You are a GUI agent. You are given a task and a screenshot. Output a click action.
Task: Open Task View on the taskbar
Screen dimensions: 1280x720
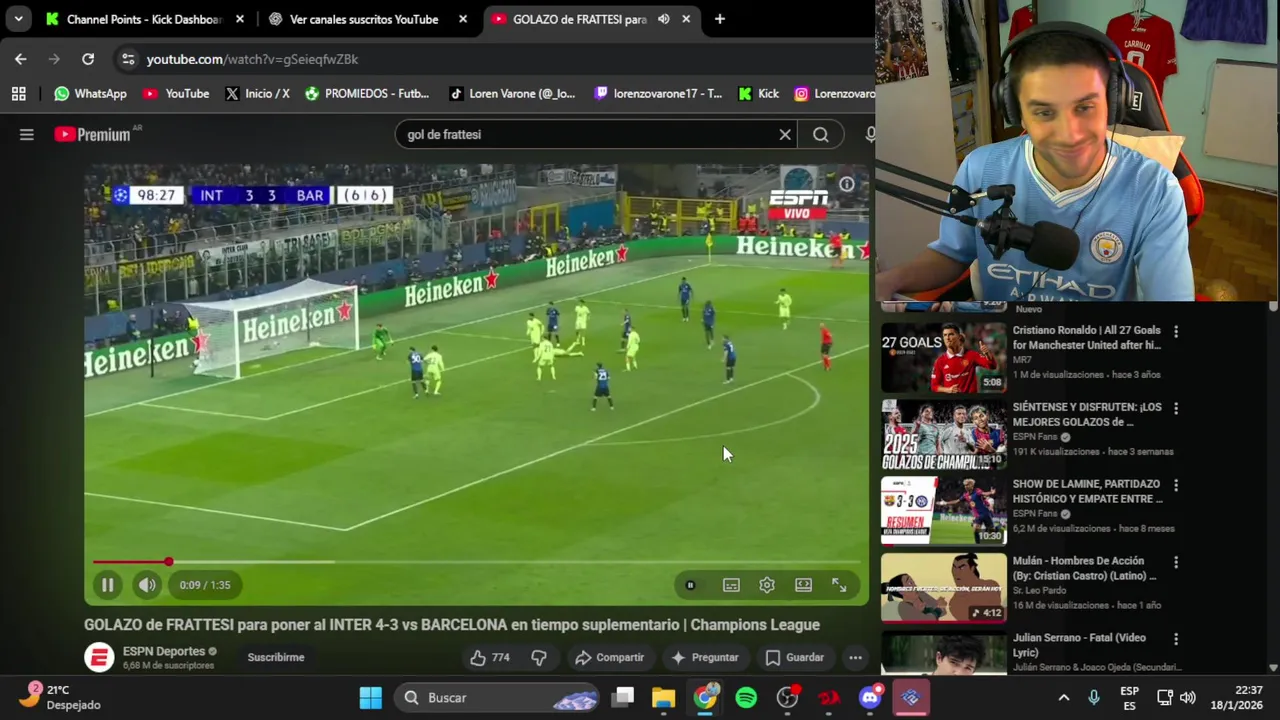[623, 697]
